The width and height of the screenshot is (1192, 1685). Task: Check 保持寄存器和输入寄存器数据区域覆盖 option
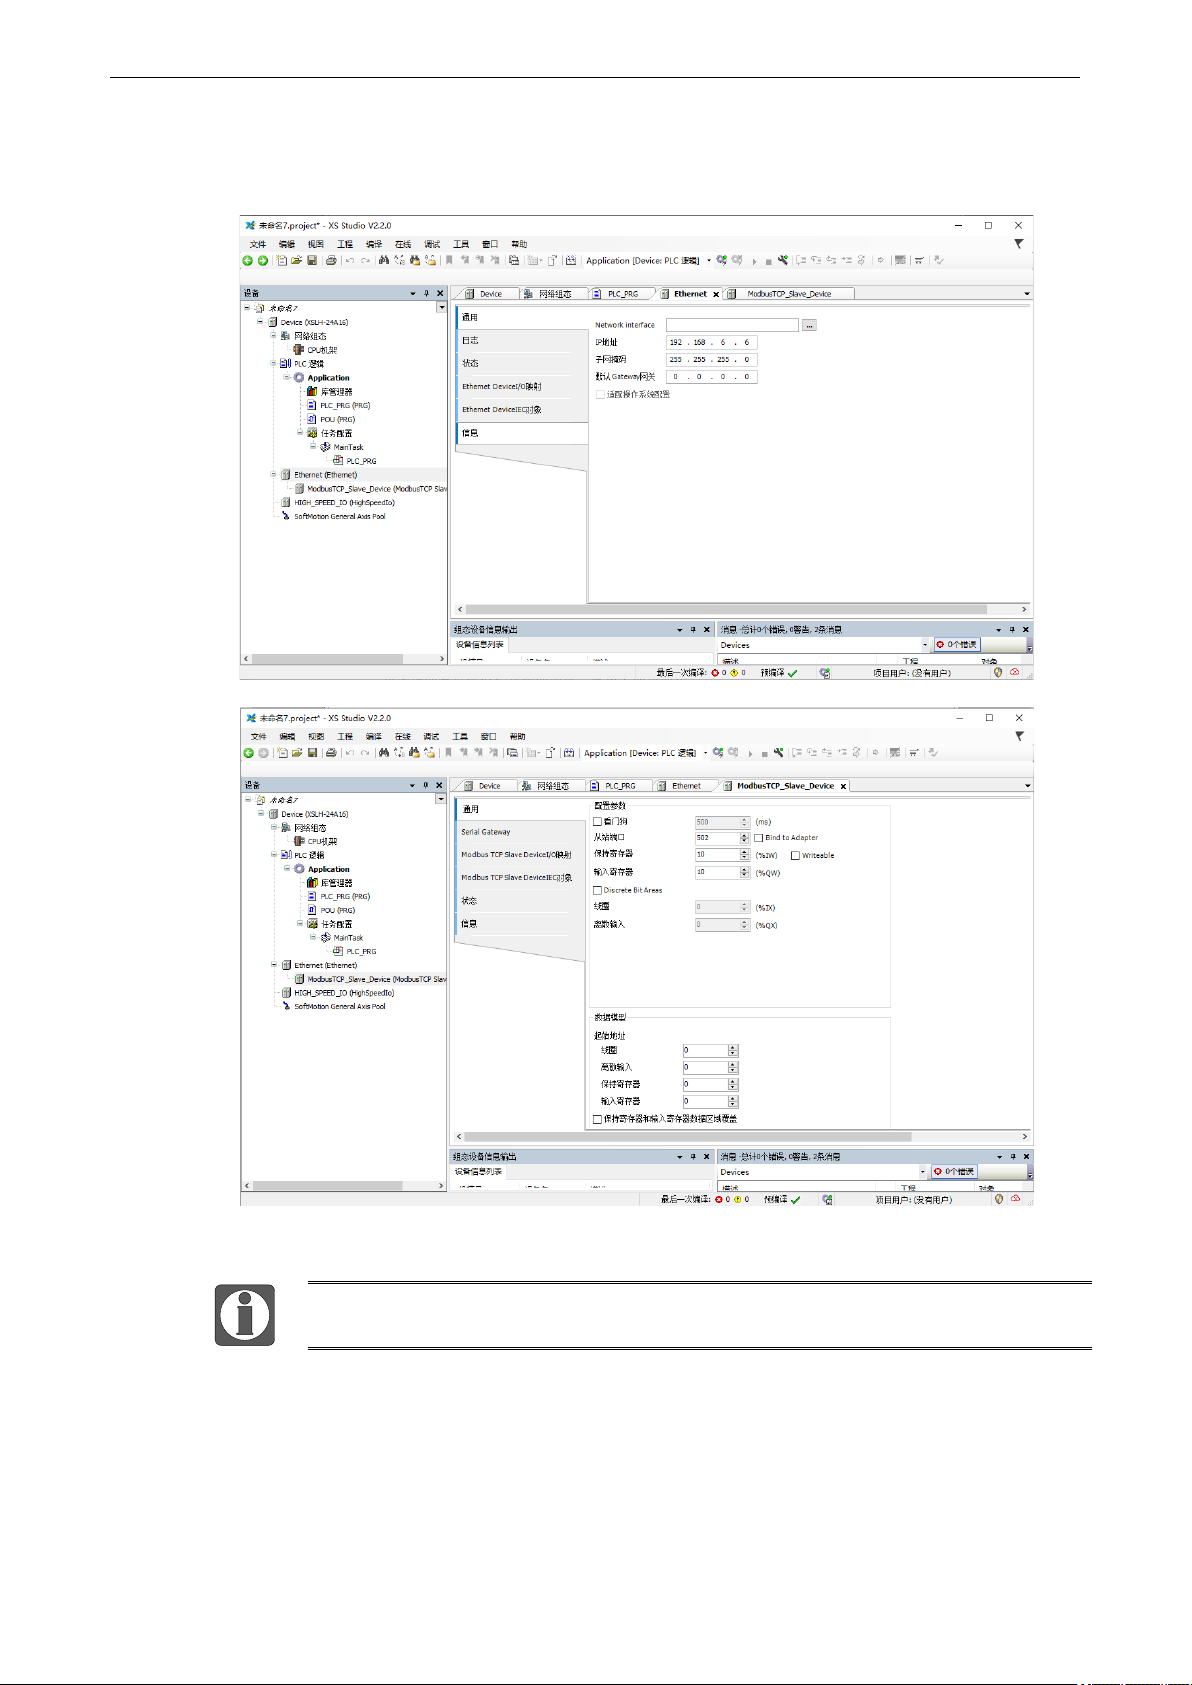[598, 1119]
